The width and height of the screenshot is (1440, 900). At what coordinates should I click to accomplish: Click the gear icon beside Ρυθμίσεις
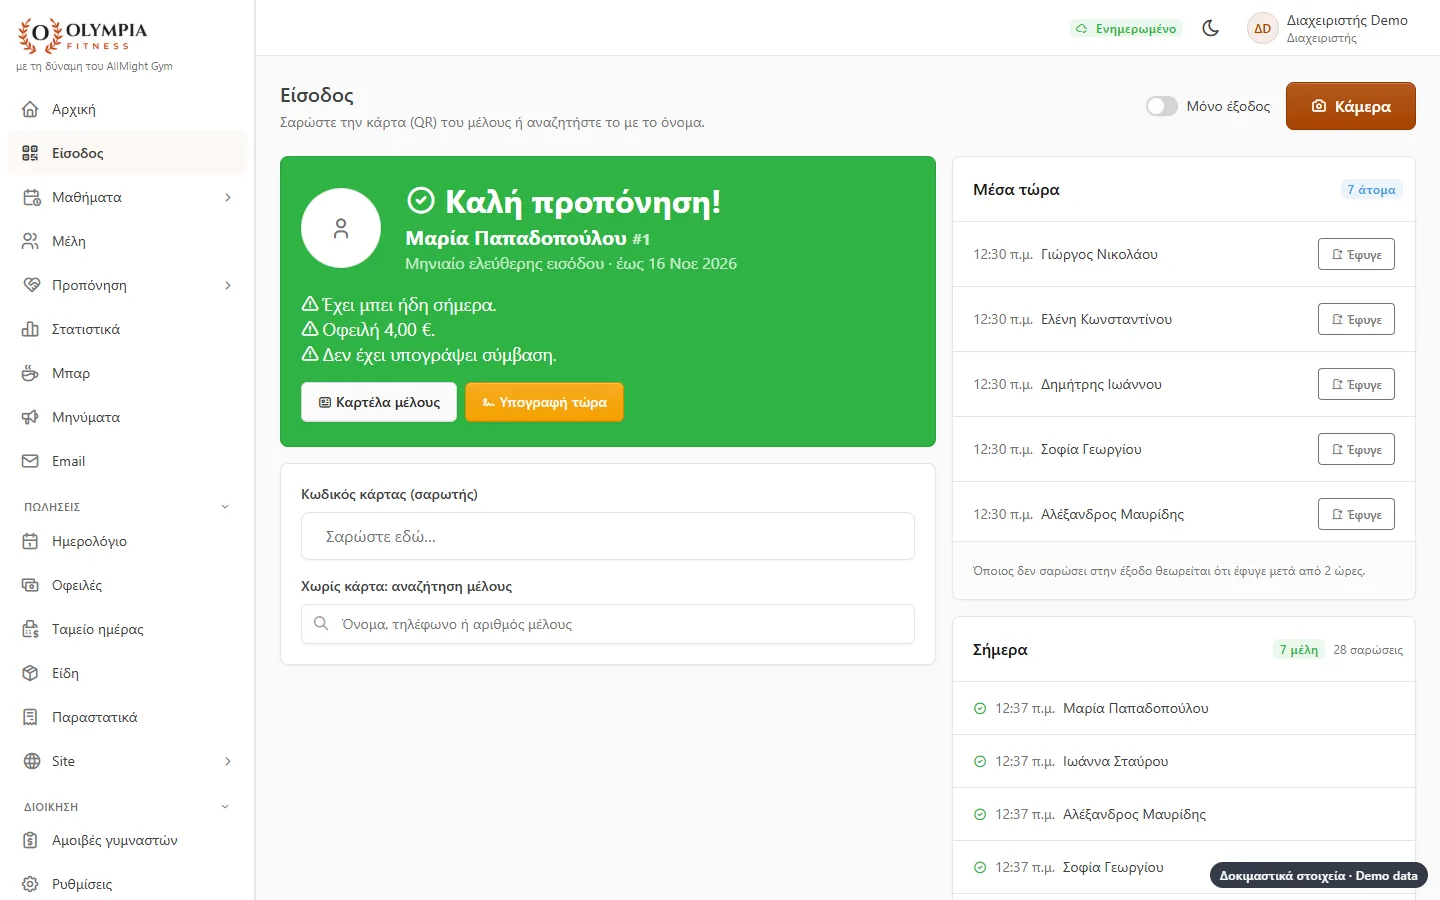pos(31,884)
